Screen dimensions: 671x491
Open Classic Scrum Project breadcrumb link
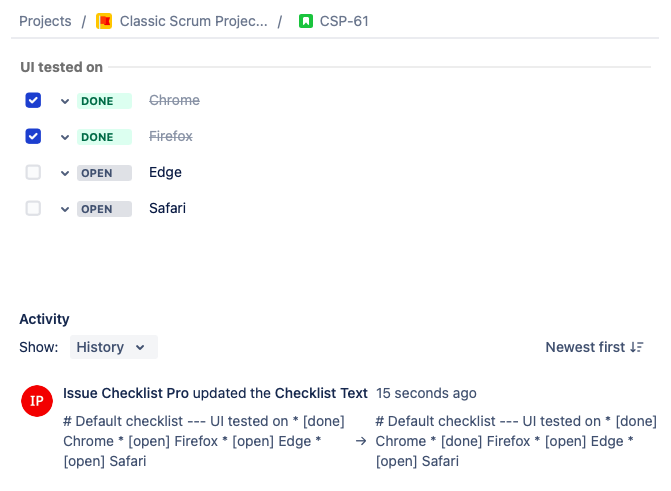[193, 21]
